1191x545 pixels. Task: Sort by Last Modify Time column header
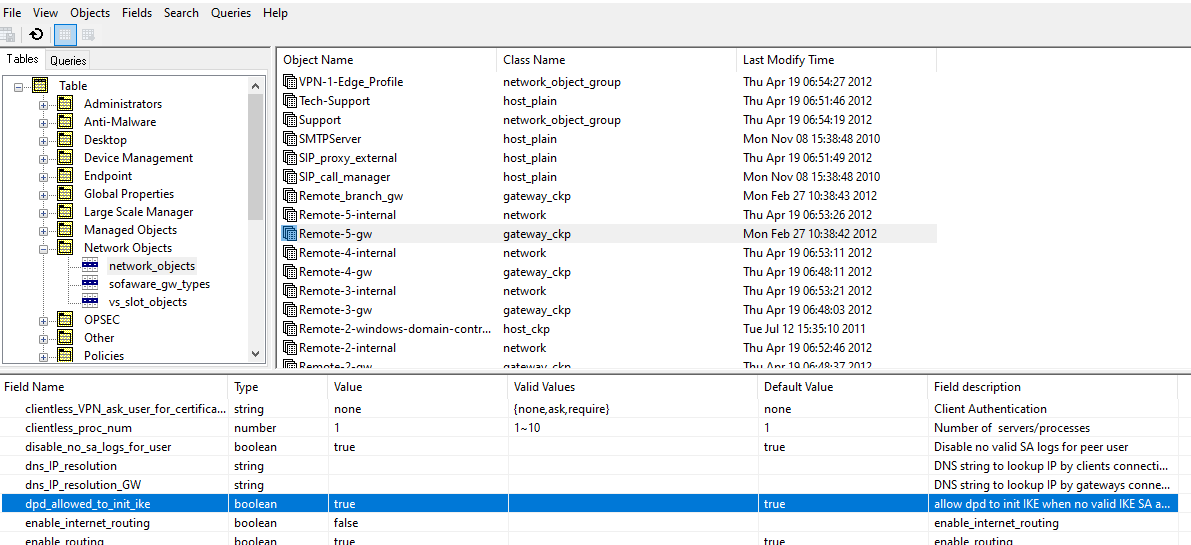[788, 60]
